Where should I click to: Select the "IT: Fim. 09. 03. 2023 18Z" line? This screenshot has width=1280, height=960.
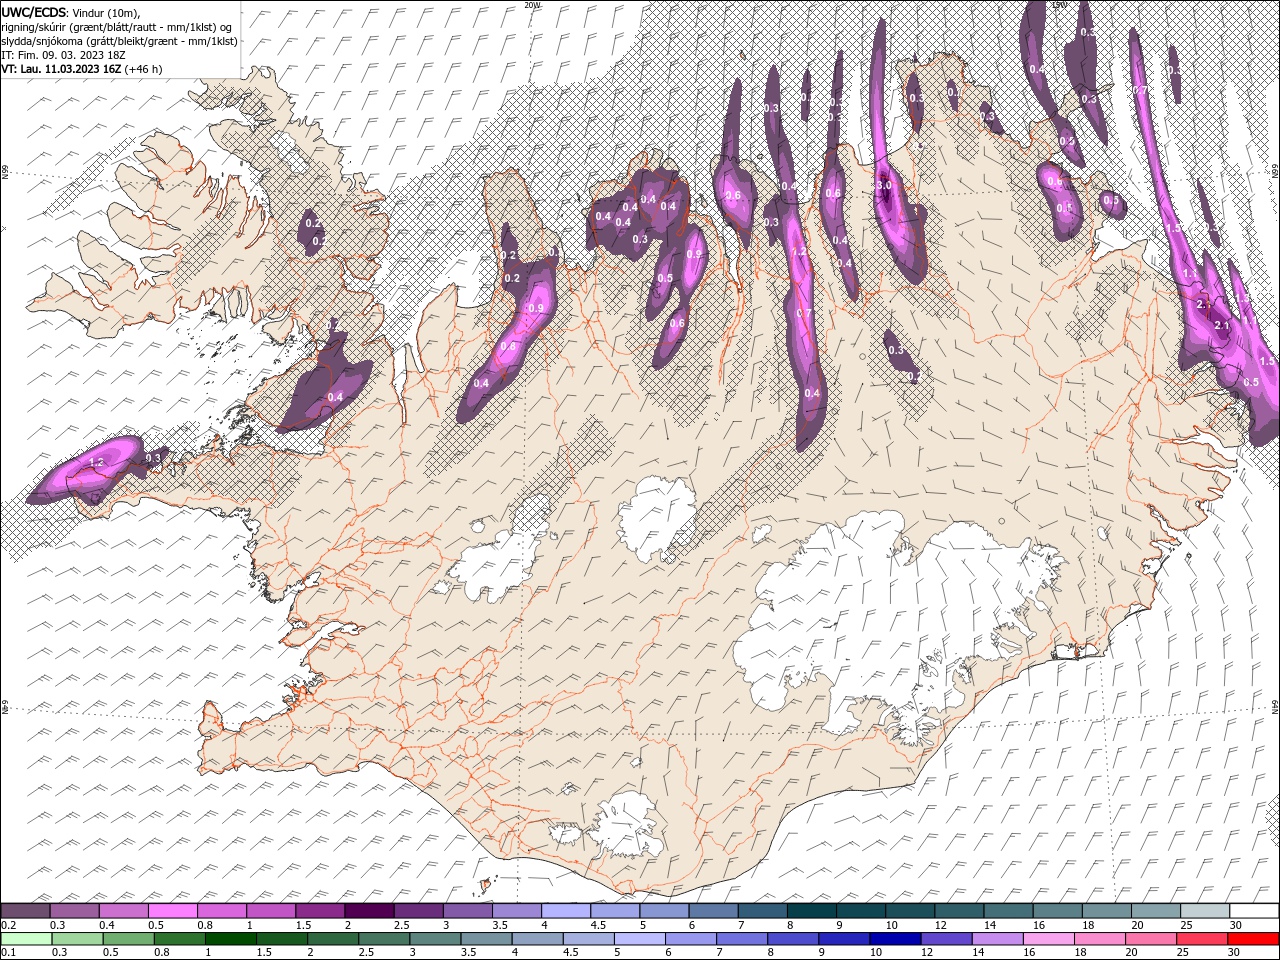coord(61,55)
